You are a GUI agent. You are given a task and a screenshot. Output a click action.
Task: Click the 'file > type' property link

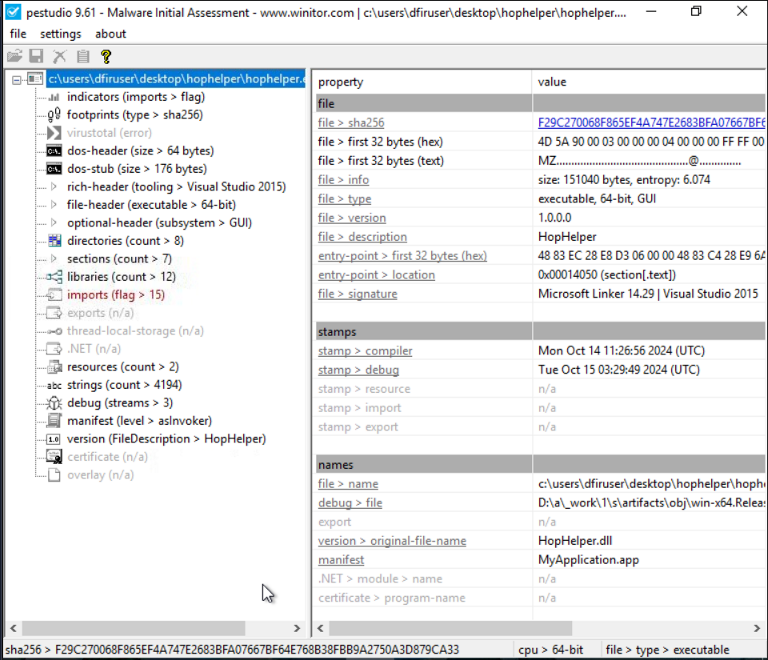344,199
